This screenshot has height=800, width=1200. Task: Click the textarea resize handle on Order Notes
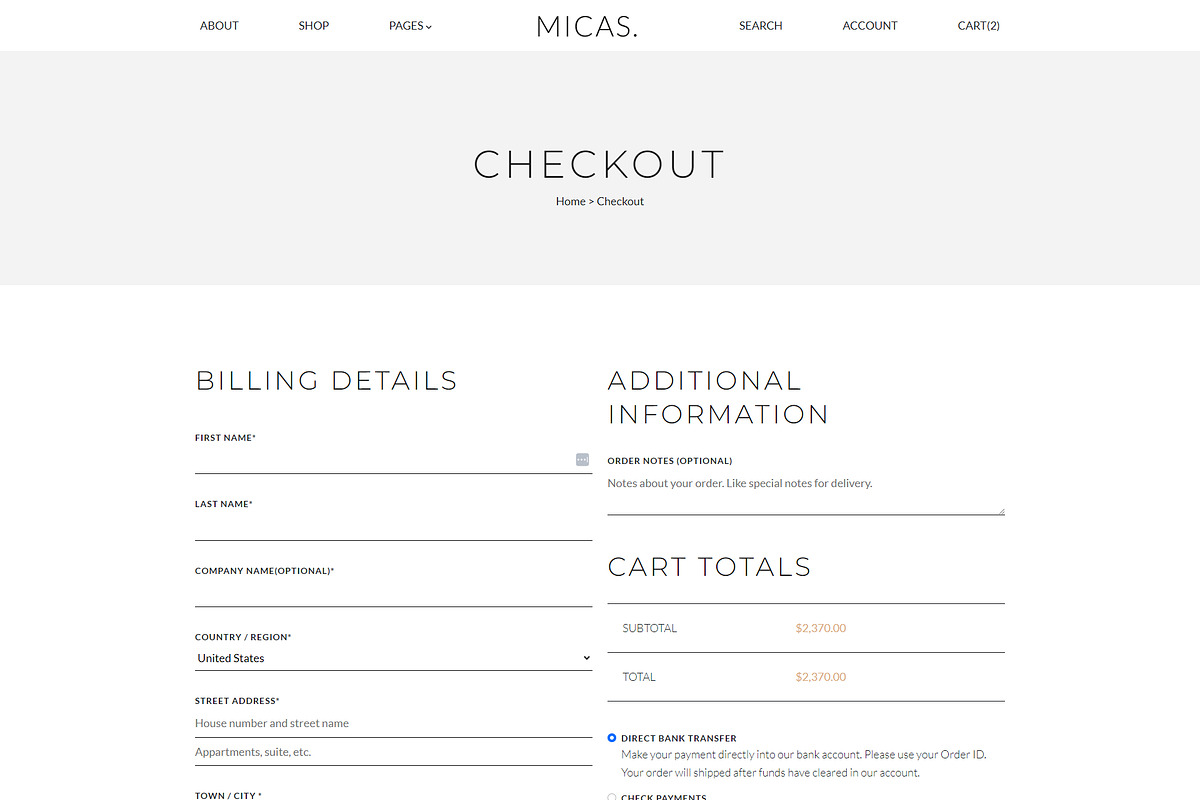(1000, 512)
